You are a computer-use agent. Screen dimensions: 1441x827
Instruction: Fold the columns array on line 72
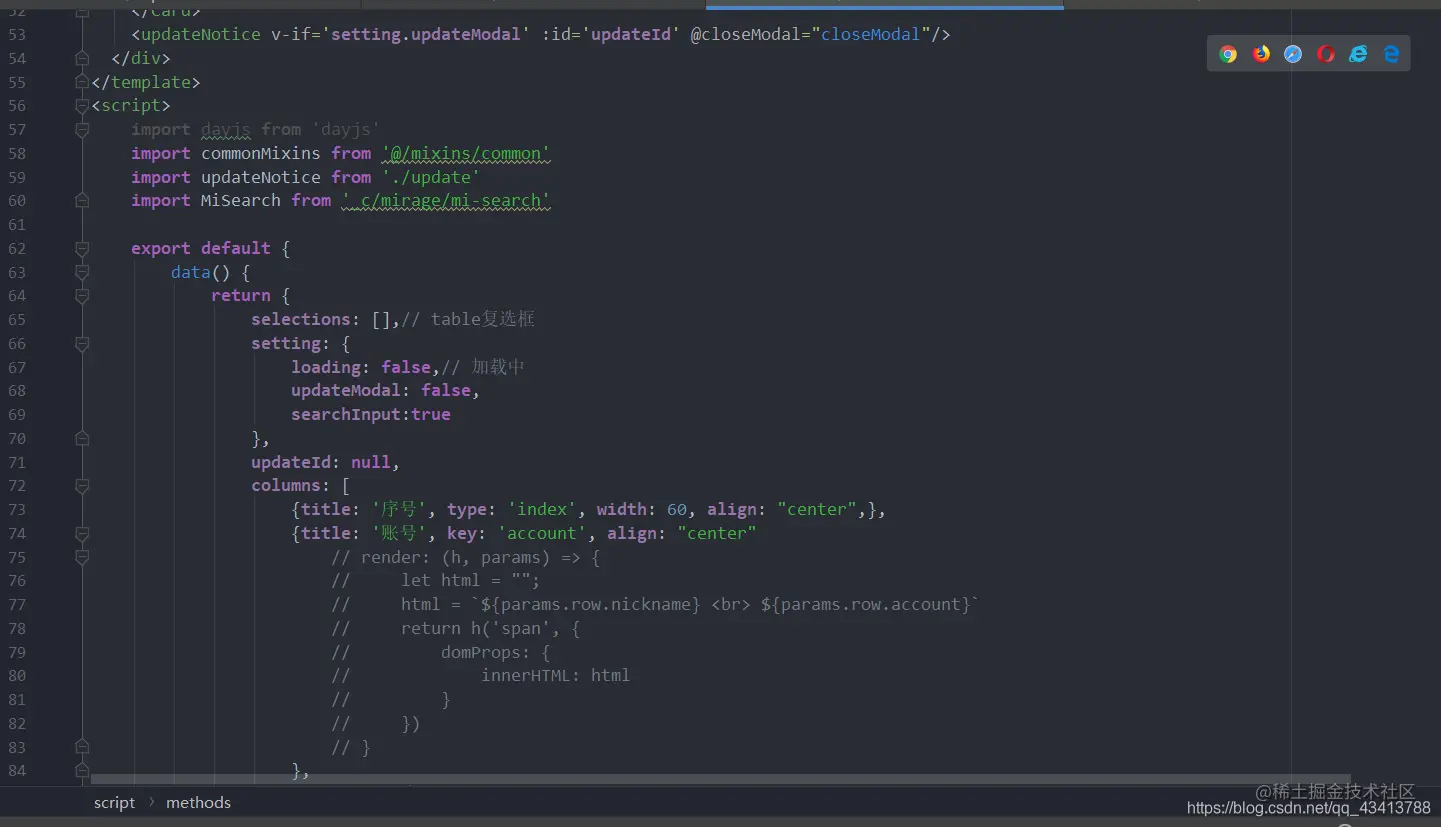click(82, 486)
